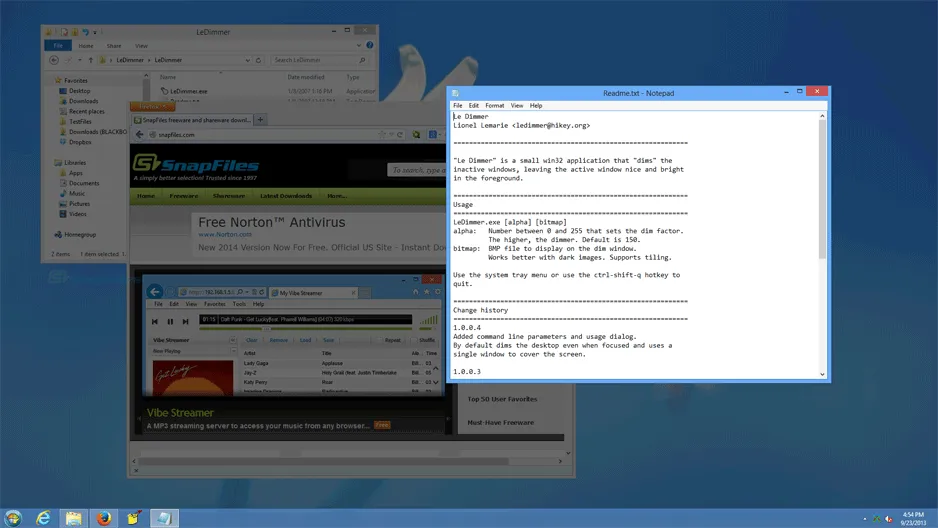938x528 pixels.
Task: Click the Firefox horizontal scrollbar
Action: (x=323, y=461)
